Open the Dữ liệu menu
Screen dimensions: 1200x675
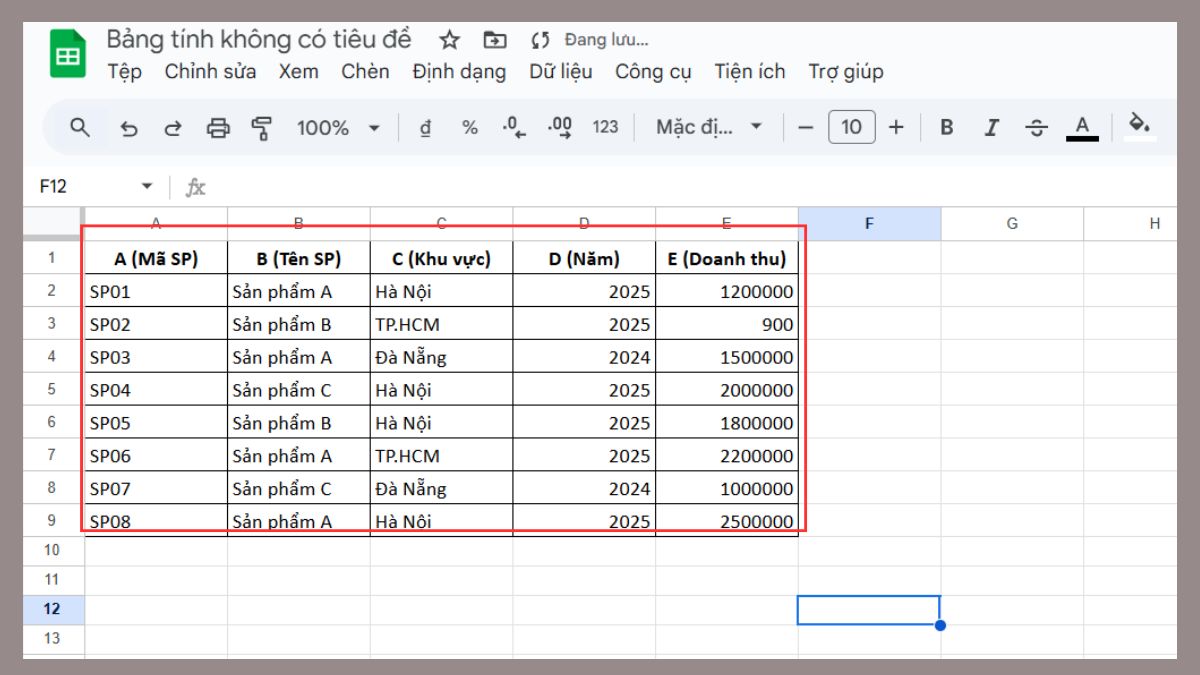560,71
